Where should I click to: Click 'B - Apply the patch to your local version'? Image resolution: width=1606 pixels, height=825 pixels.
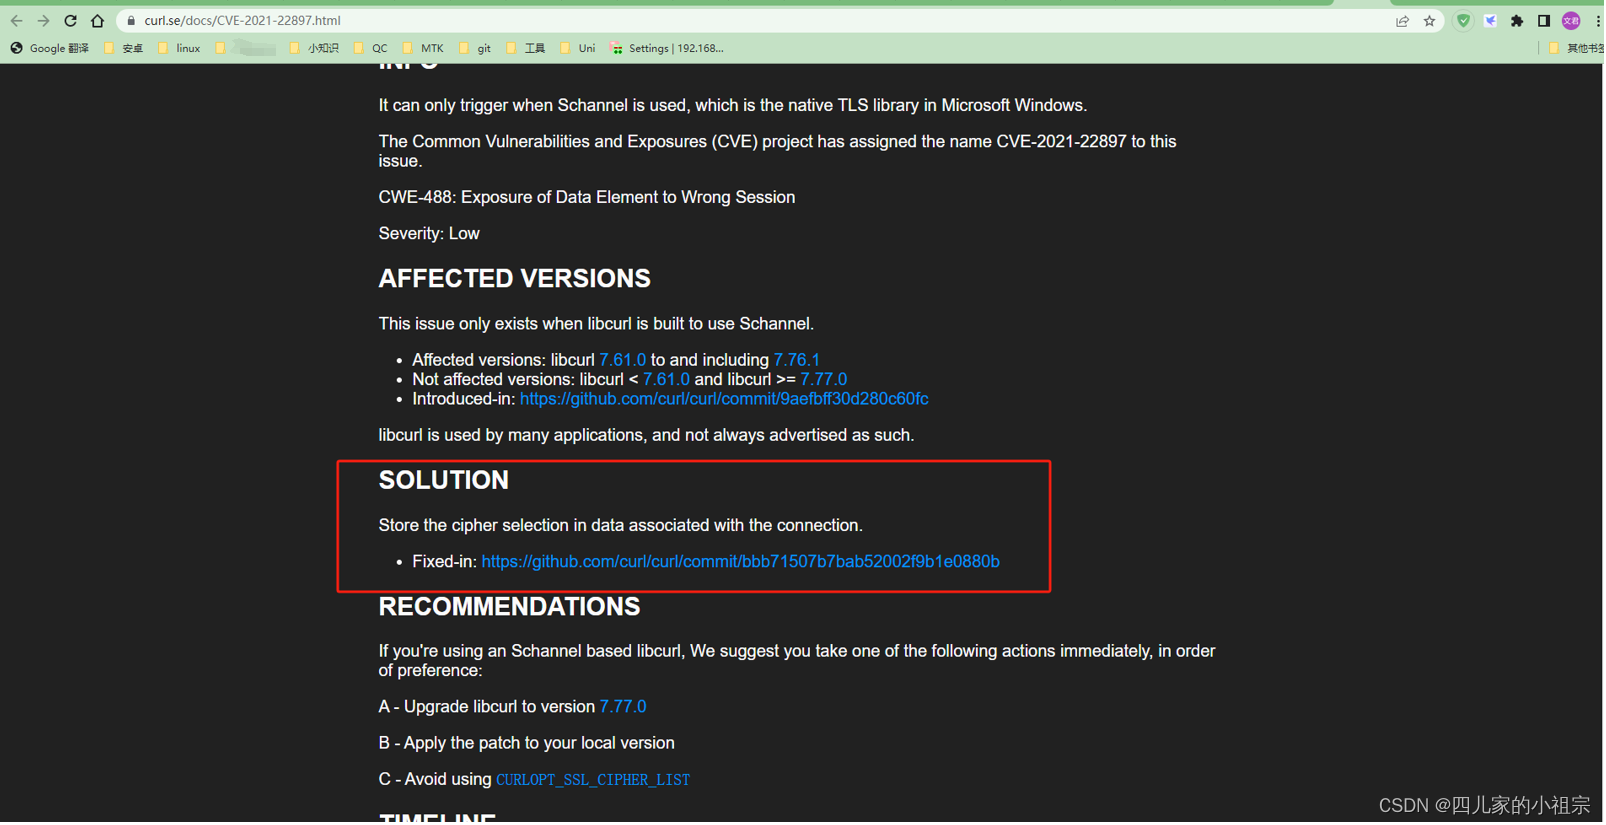click(527, 743)
